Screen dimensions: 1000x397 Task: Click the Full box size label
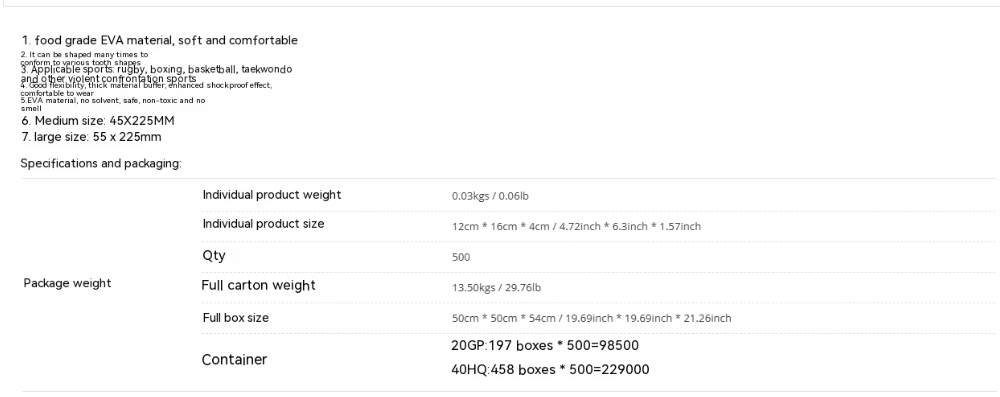[x=235, y=317]
